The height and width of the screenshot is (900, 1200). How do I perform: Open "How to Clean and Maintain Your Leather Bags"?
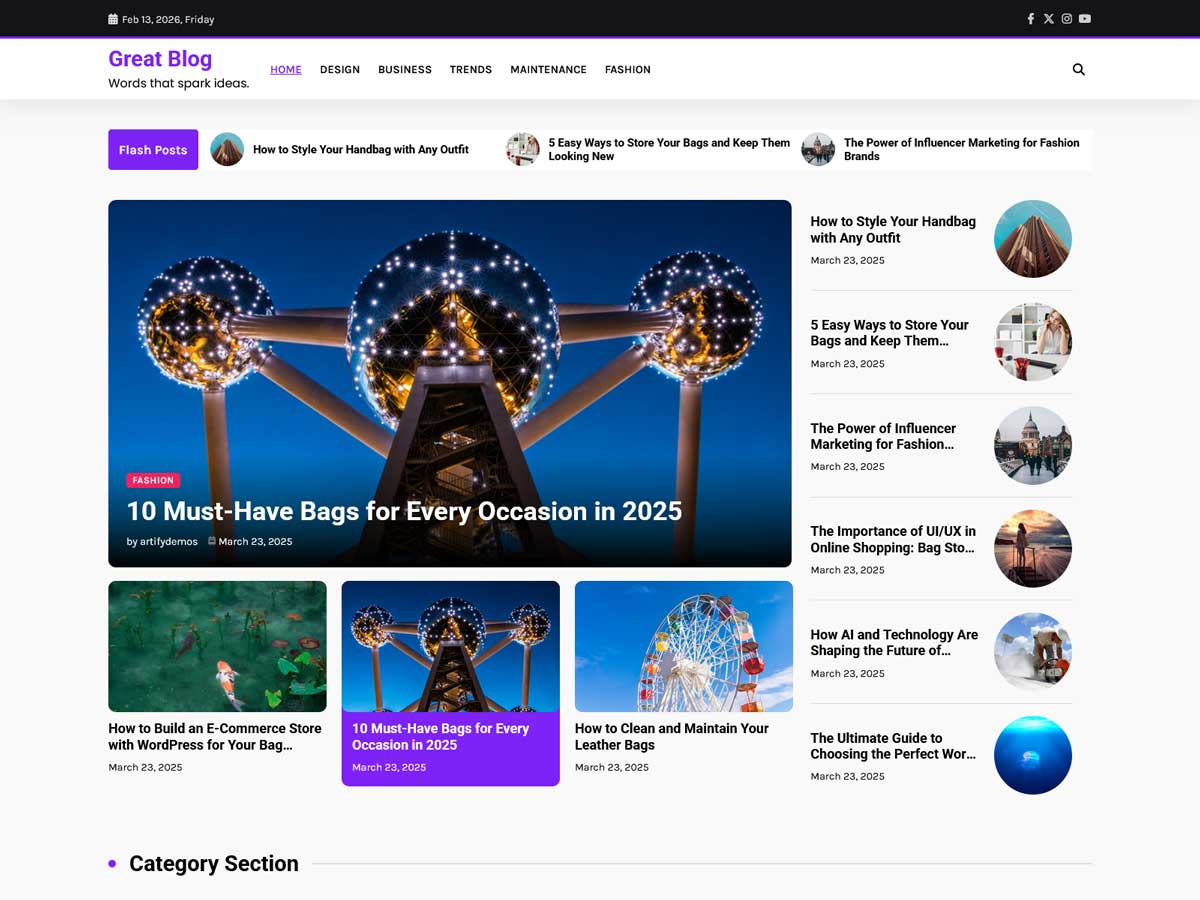coord(671,736)
